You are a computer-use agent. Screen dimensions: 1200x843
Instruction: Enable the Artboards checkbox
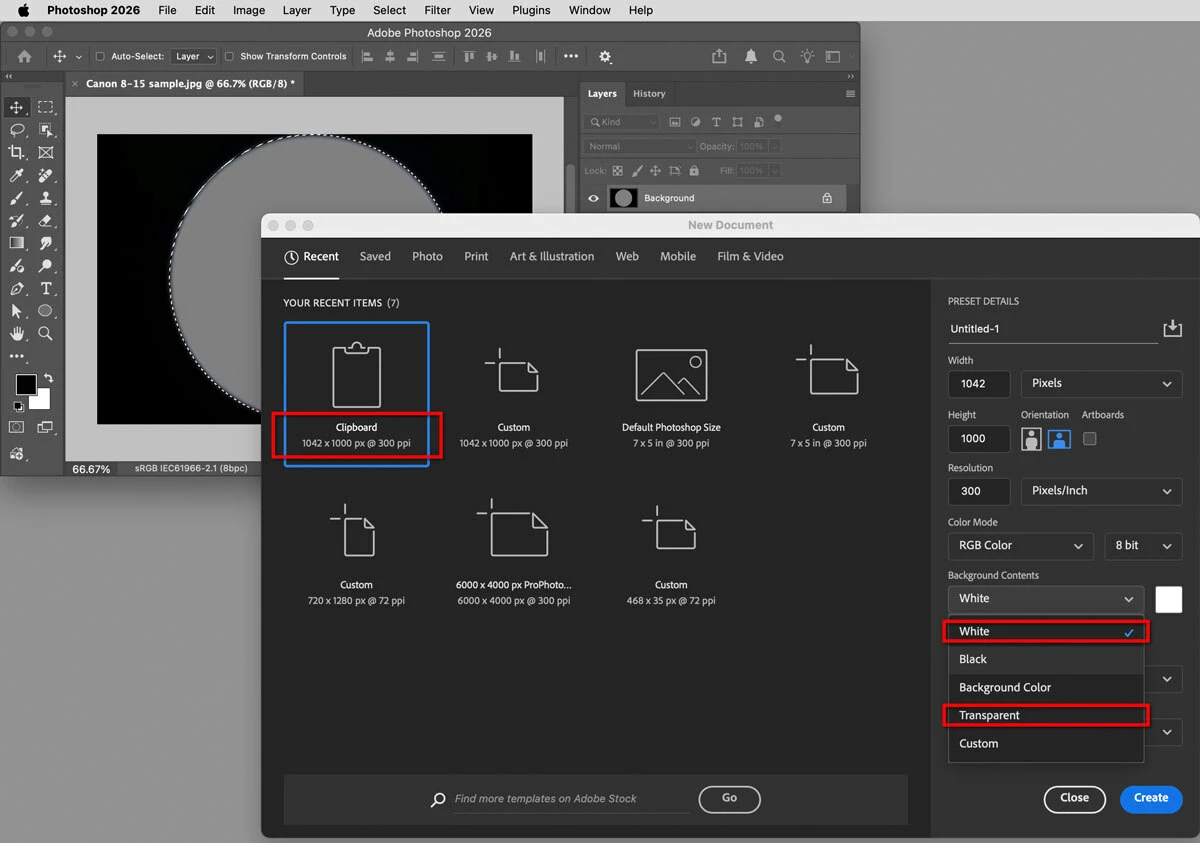(1090, 438)
